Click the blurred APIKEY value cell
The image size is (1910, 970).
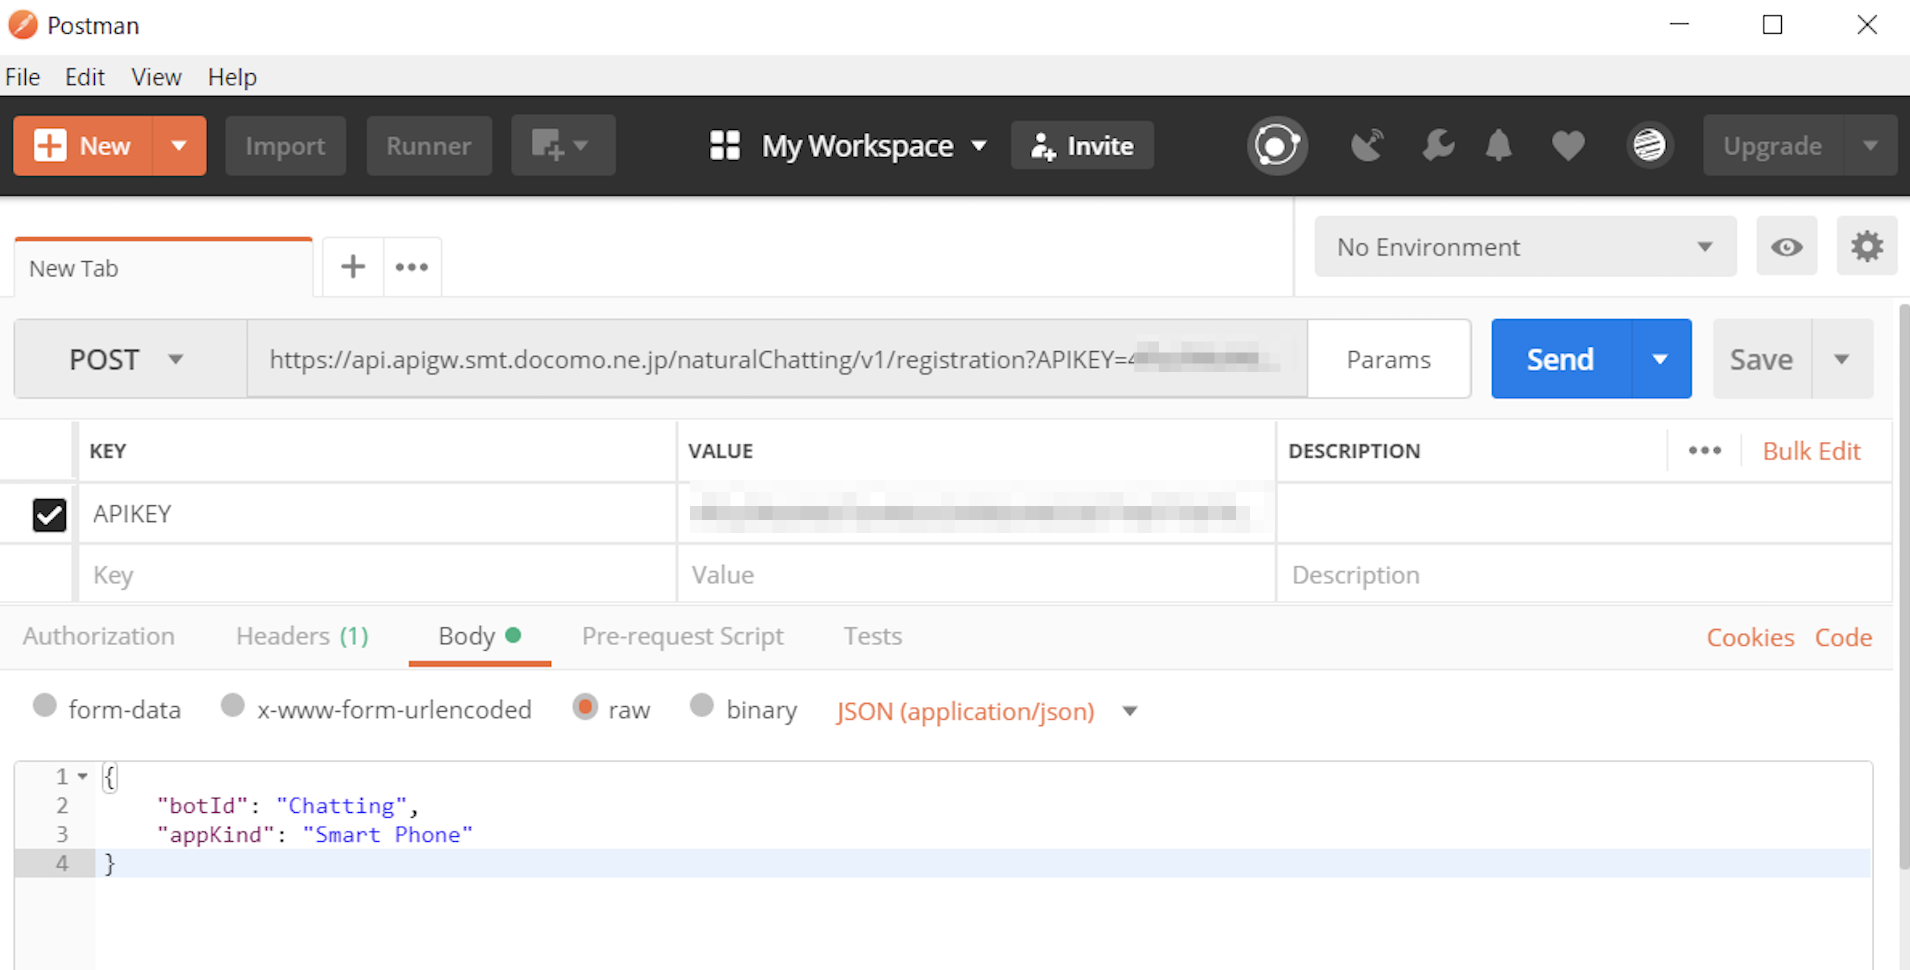coord(976,514)
